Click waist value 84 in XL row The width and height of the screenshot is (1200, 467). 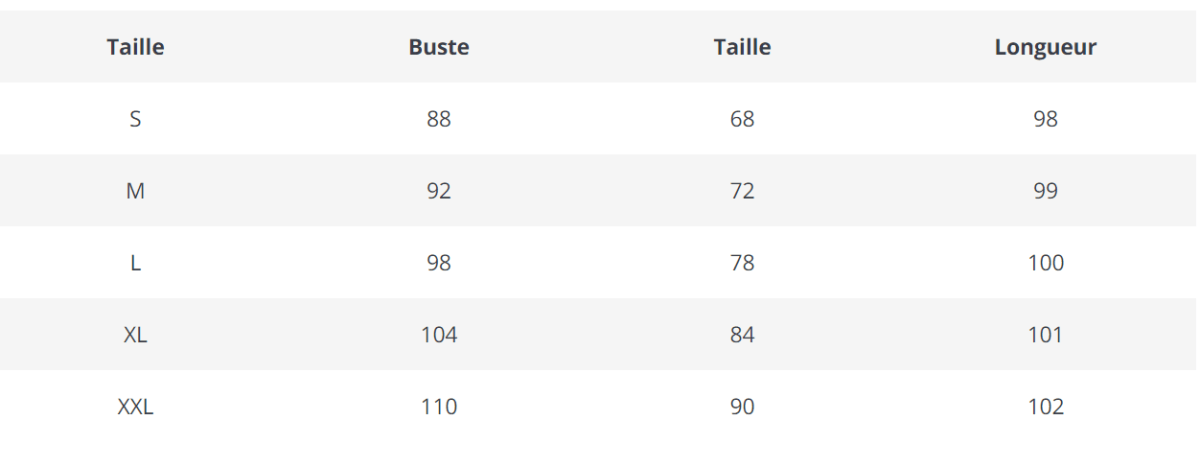pos(742,335)
